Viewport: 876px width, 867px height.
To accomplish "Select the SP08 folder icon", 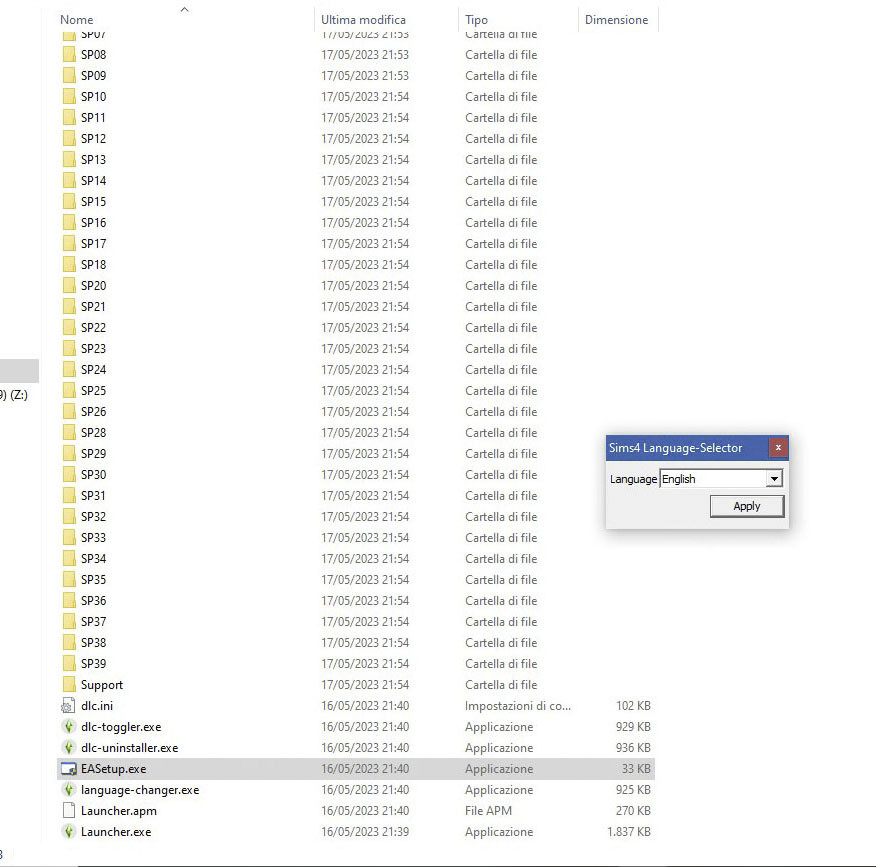I will 68,55.
